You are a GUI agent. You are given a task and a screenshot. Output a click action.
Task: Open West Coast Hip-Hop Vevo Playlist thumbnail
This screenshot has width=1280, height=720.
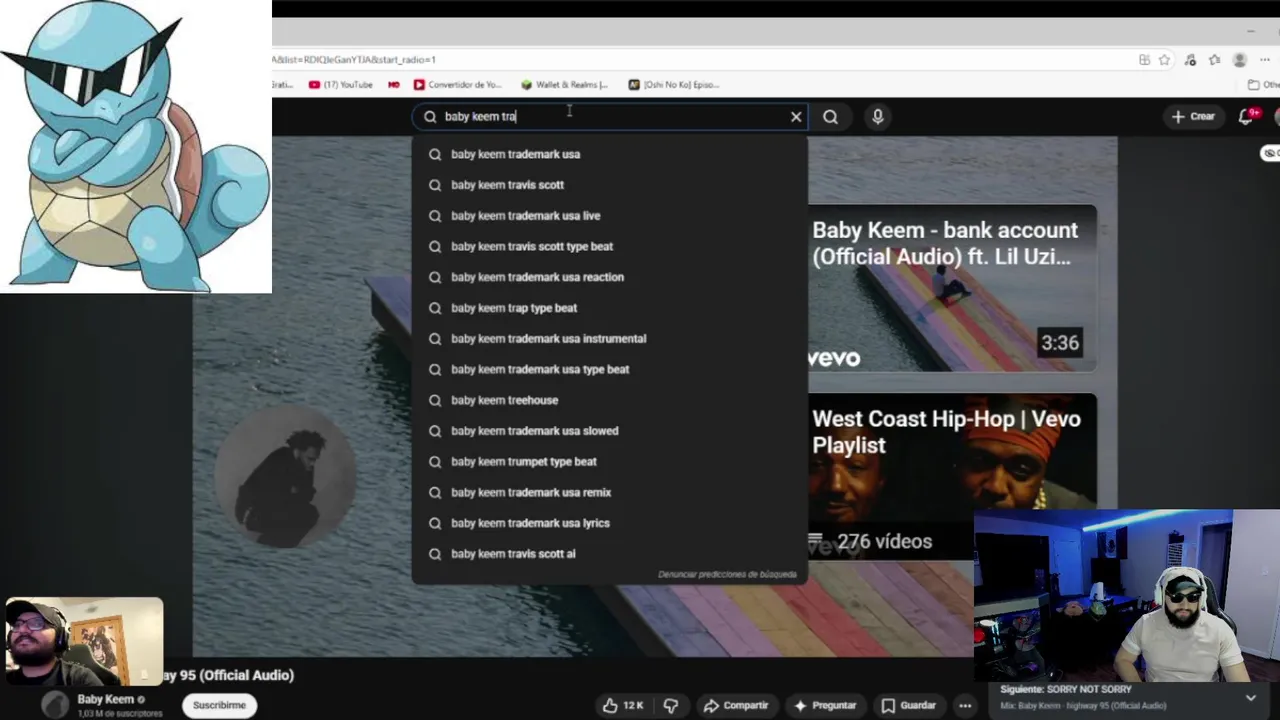952,476
